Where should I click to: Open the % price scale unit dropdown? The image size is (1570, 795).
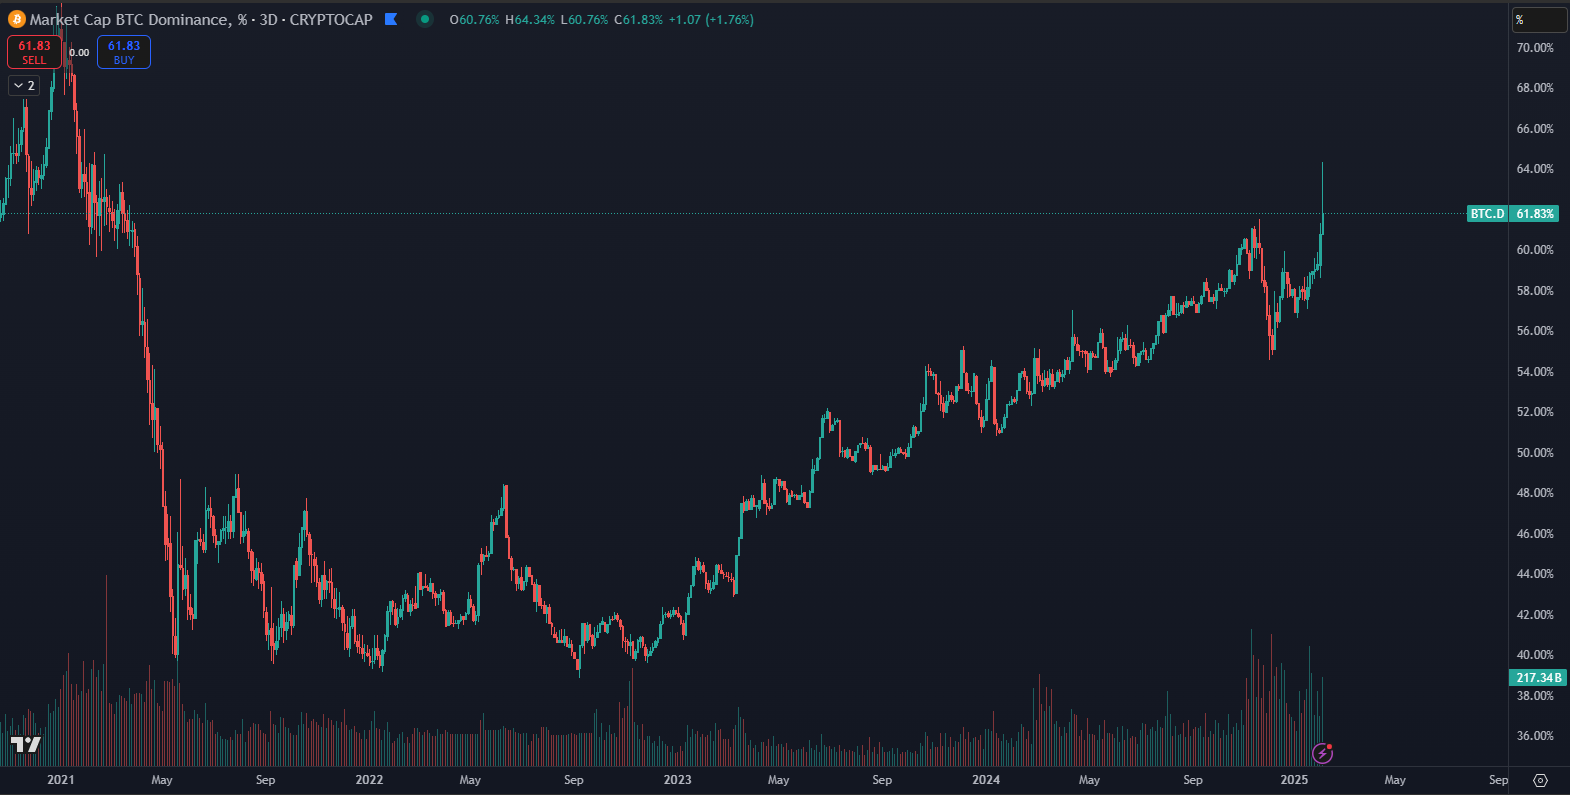tap(1538, 20)
